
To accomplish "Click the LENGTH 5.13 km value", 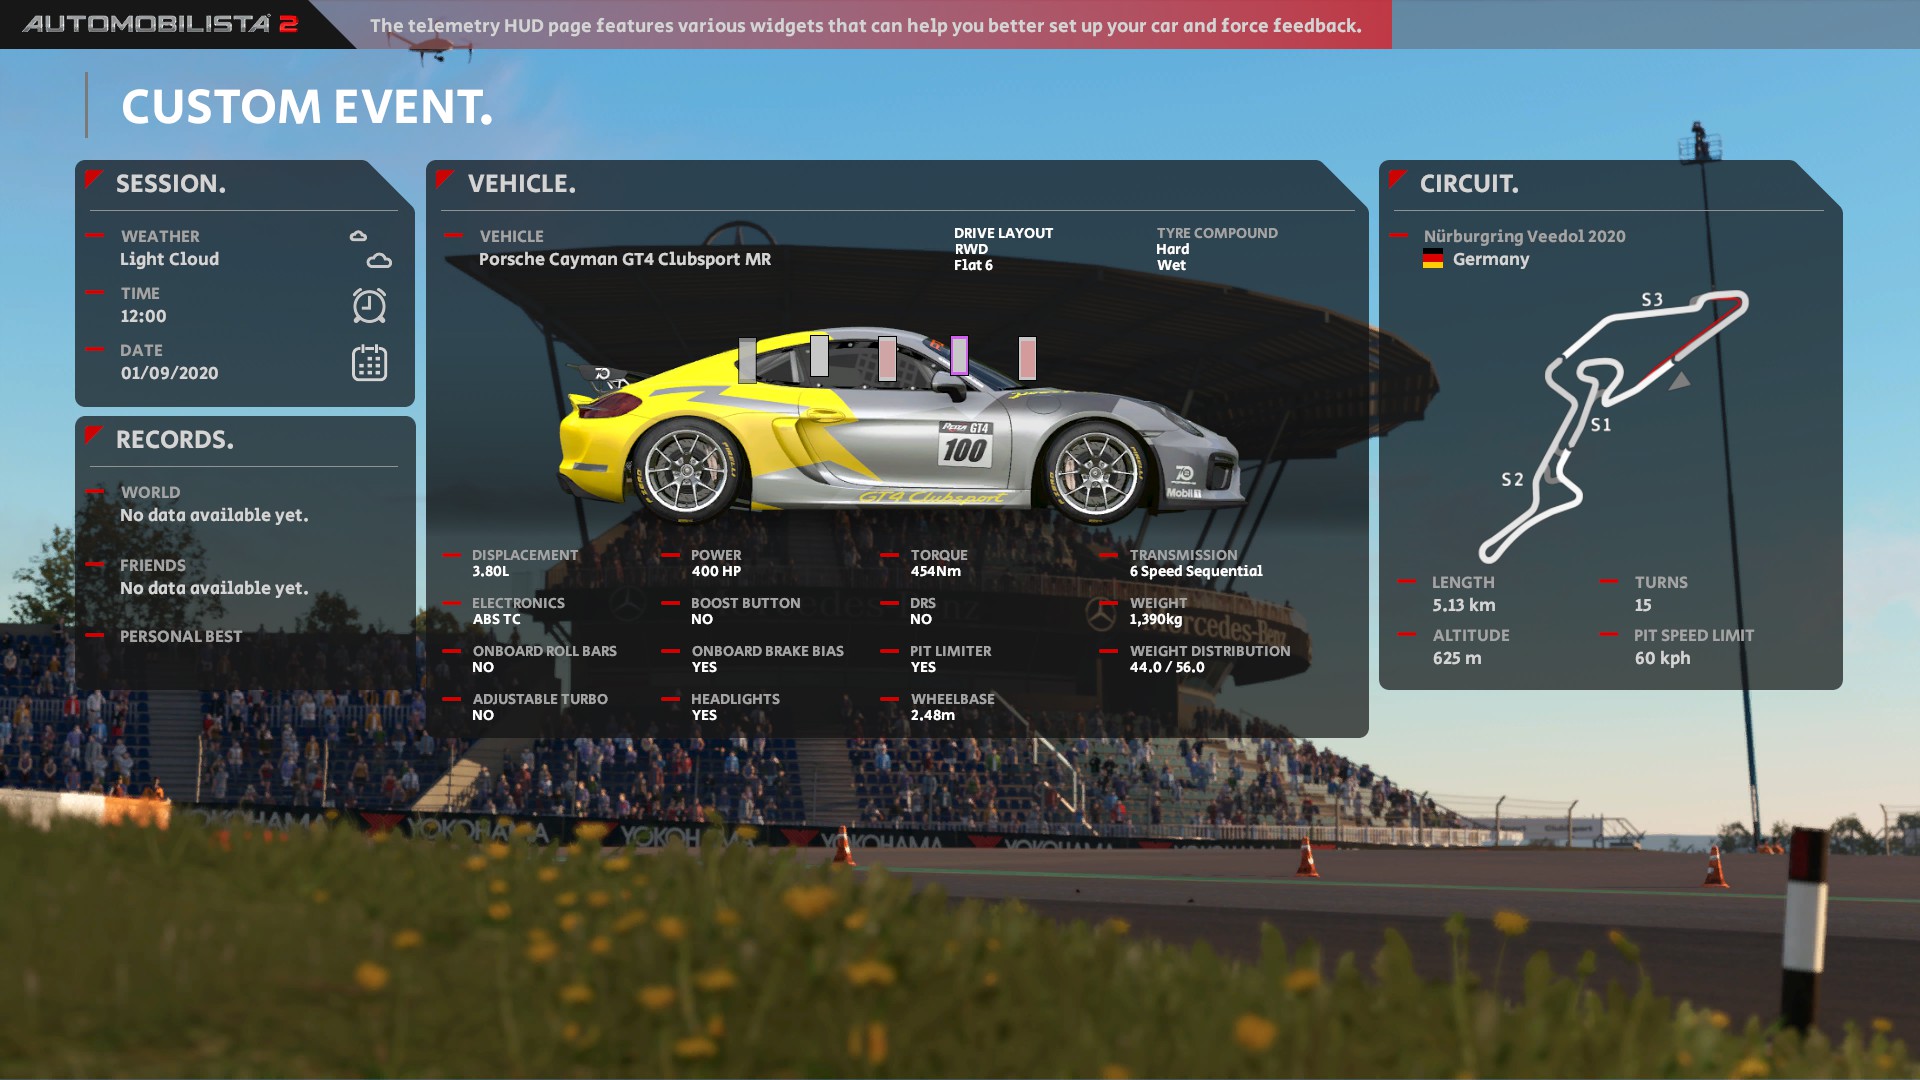I will (1463, 605).
